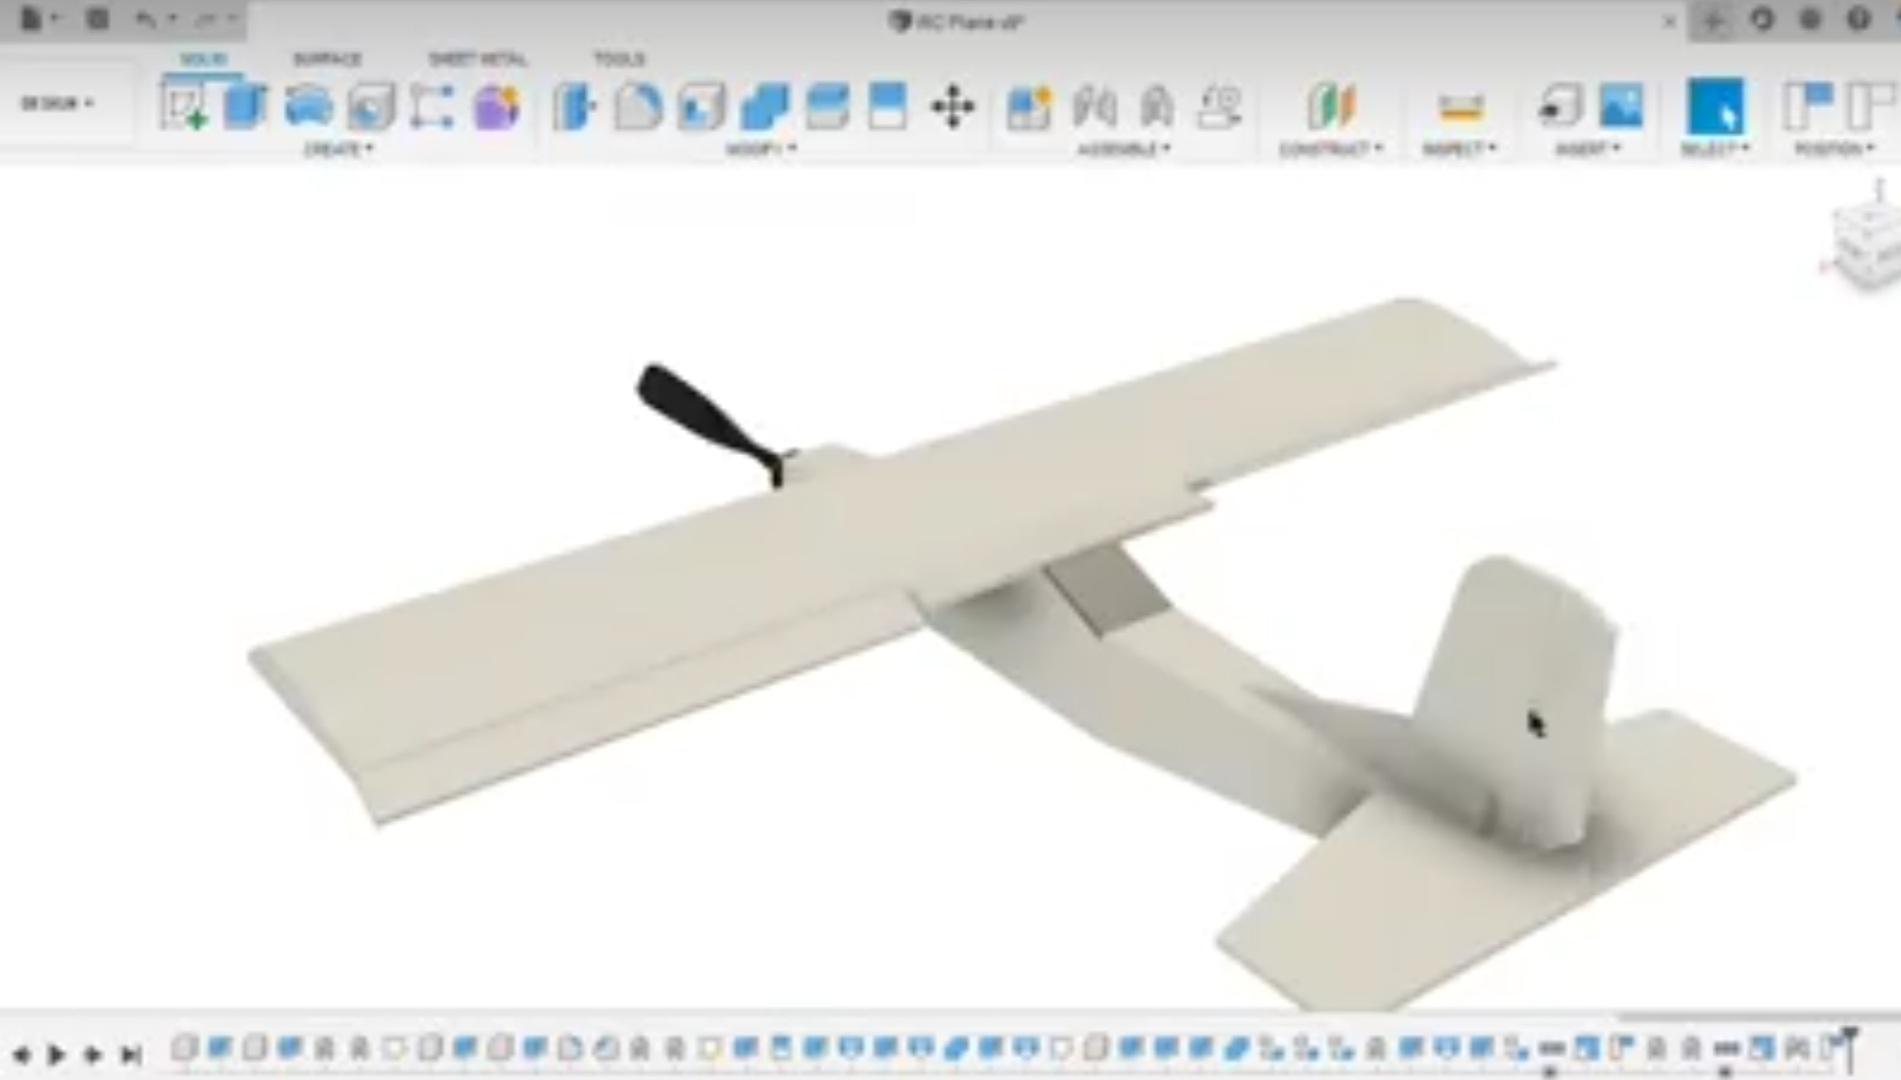
Task: Select the Hole tool
Action: click(371, 107)
